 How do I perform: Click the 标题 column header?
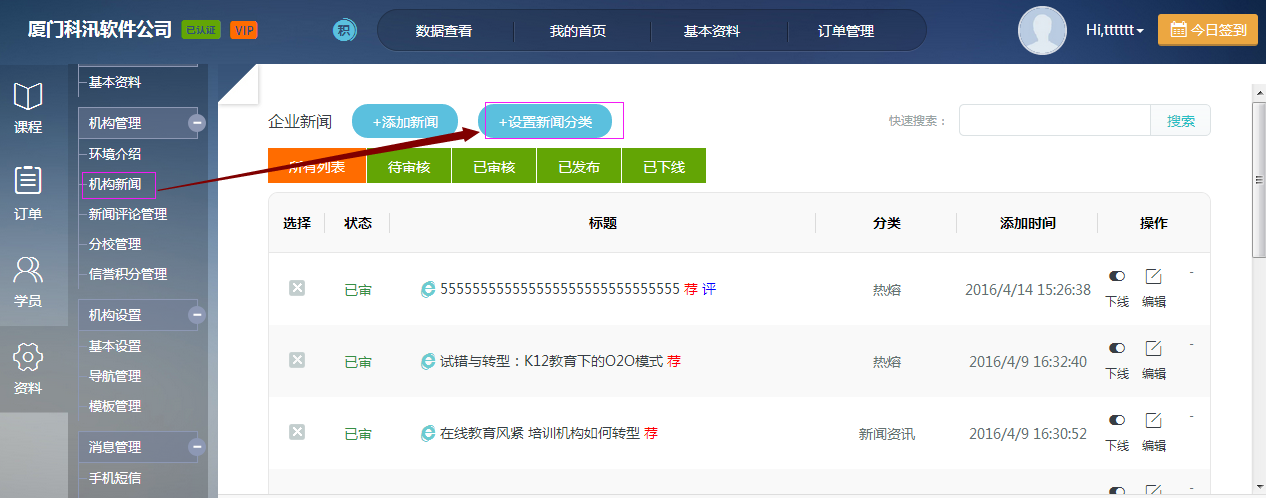point(603,223)
